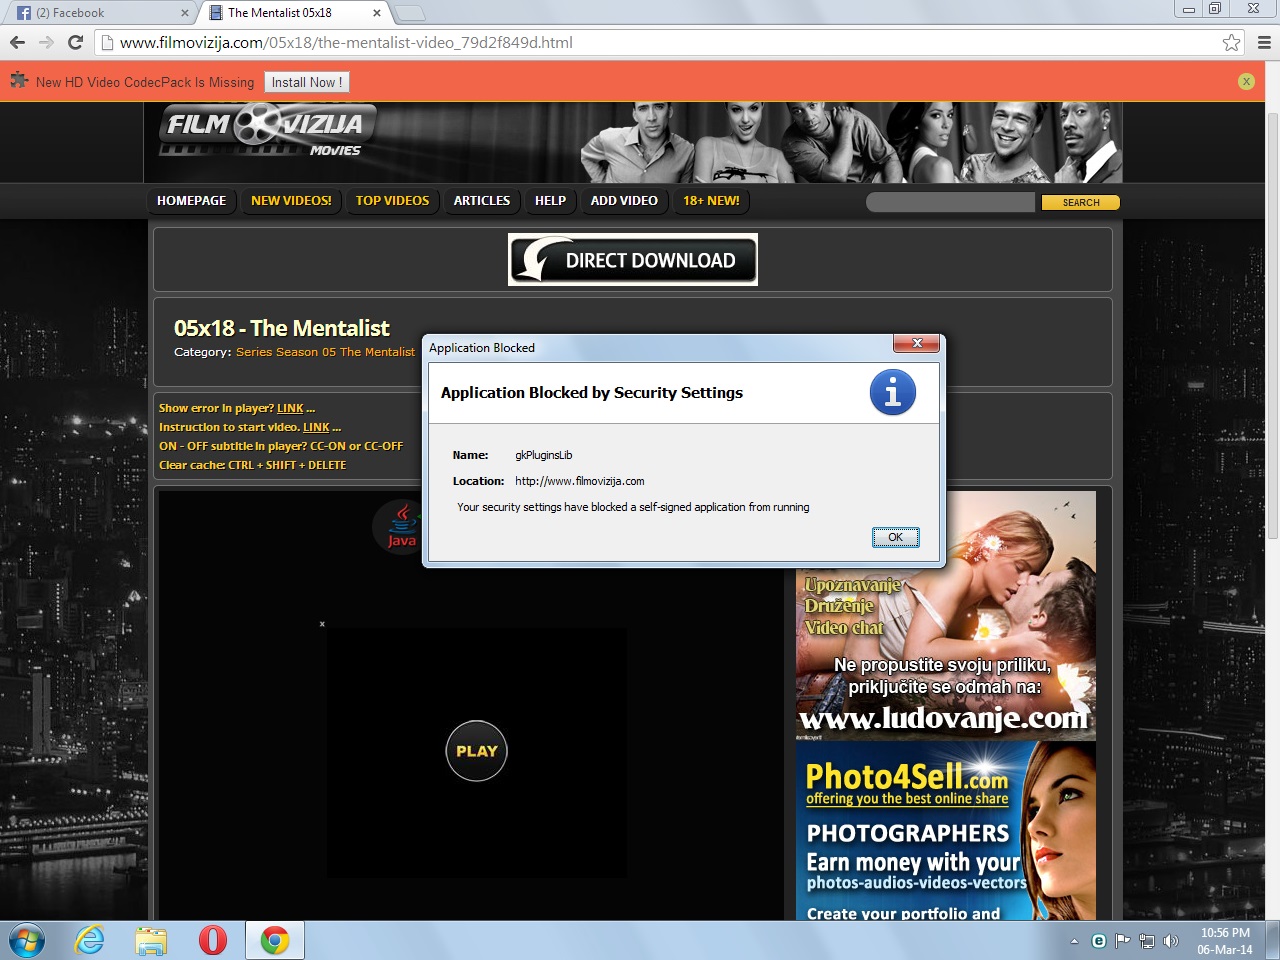Open the ludovanje.com dating ad banner
The width and height of the screenshot is (1280, 960).
point(946,616)
